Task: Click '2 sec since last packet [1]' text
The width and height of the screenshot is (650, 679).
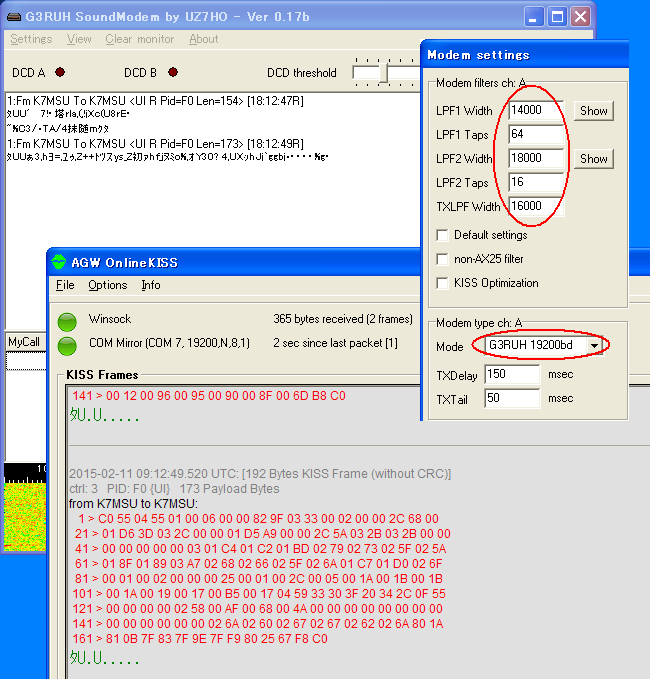Action: [x=336, y=343]
